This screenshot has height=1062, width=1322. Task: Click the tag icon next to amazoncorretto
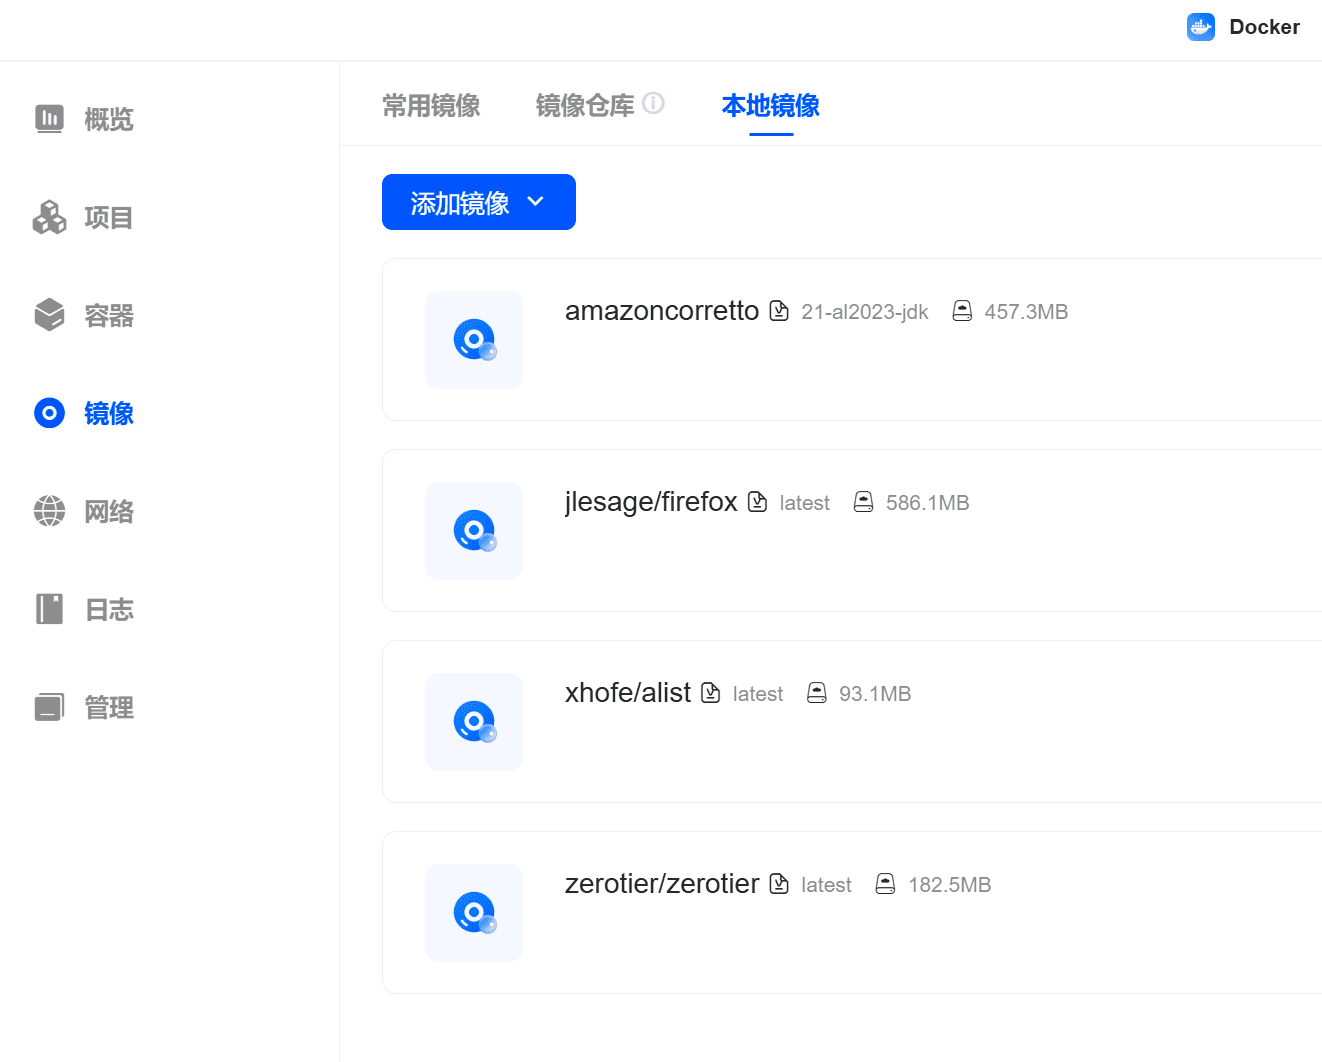coord(779,311)
